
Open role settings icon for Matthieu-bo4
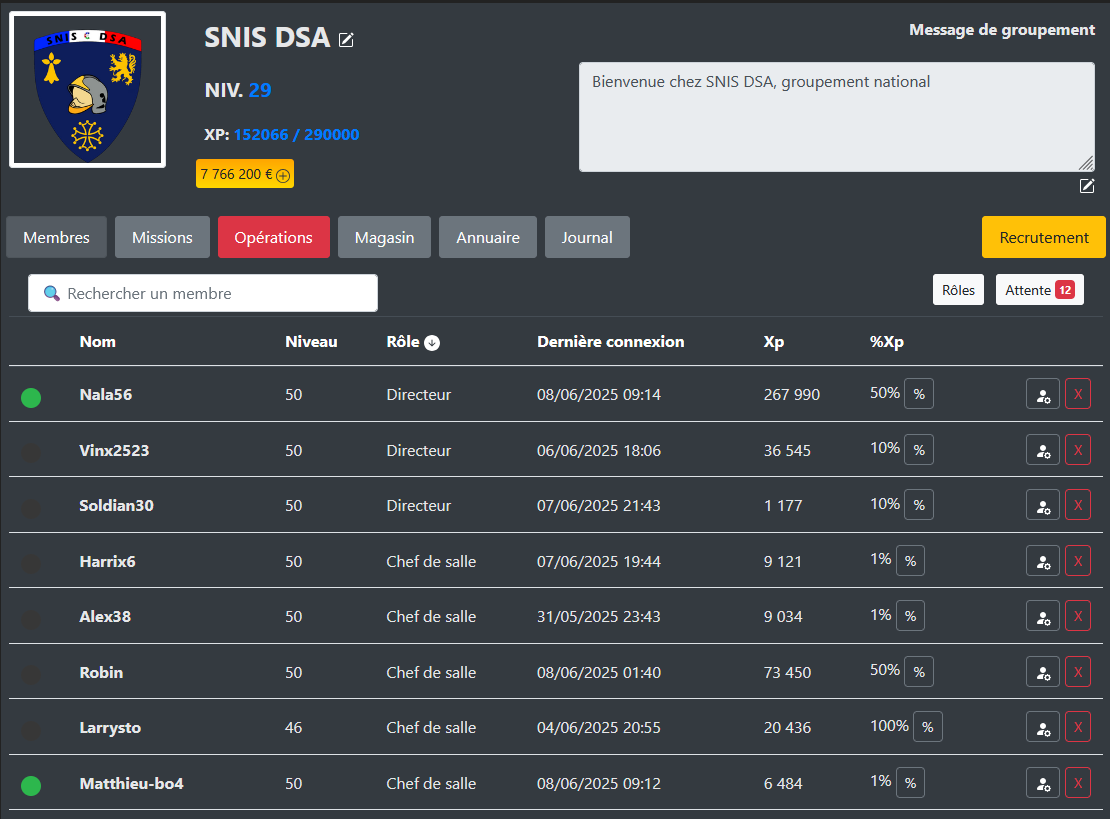(x=1042, y=783)
